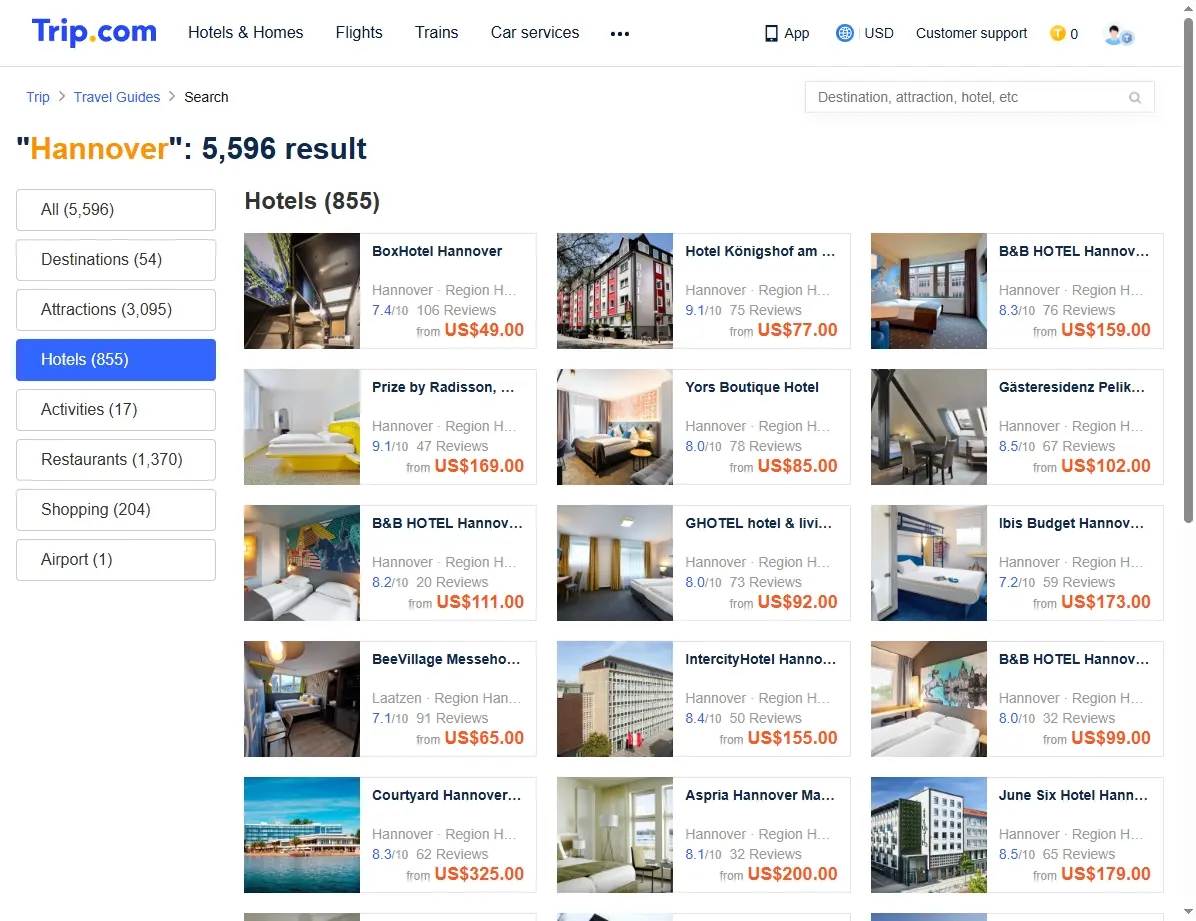
Task: Open the user profile avatar
Action: (x=1118, y=34)
